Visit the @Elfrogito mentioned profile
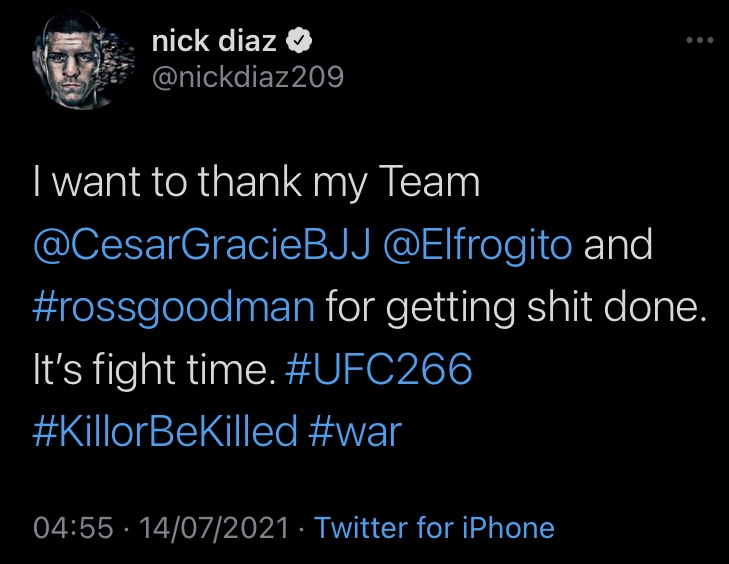 (477, 246)
